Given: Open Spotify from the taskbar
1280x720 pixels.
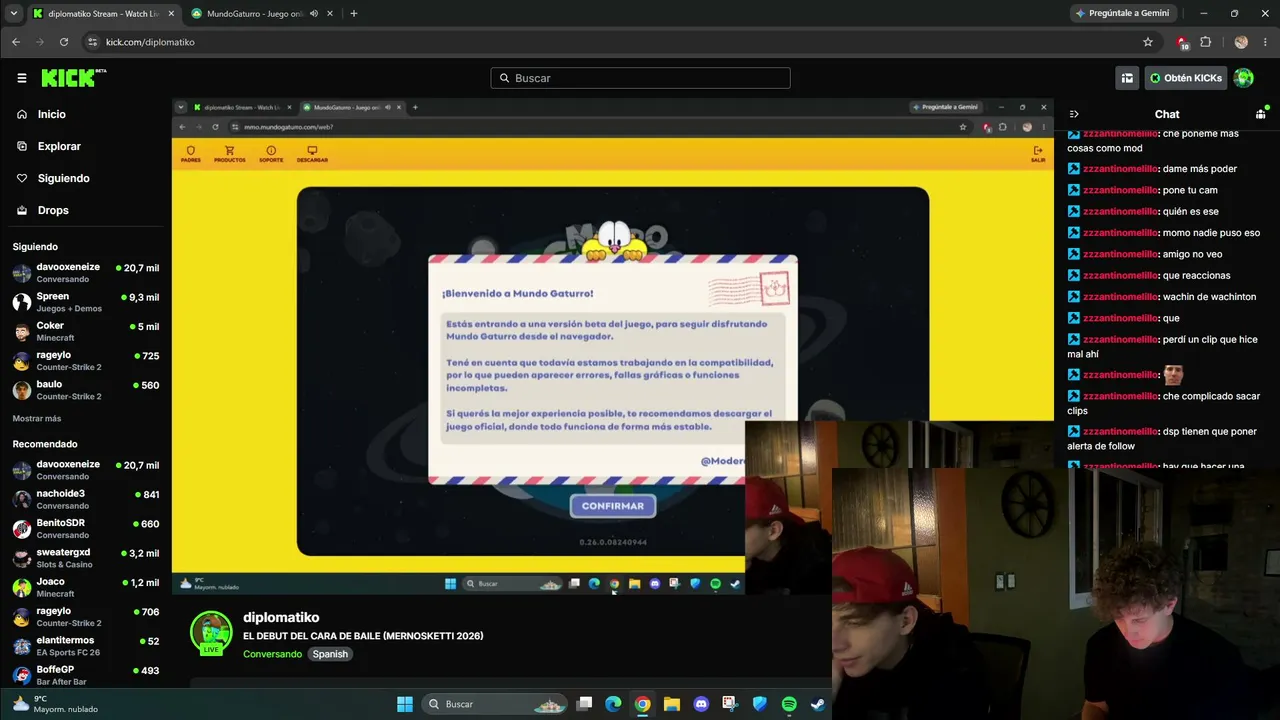Looking at the screenshot, I should pos(789,704).
